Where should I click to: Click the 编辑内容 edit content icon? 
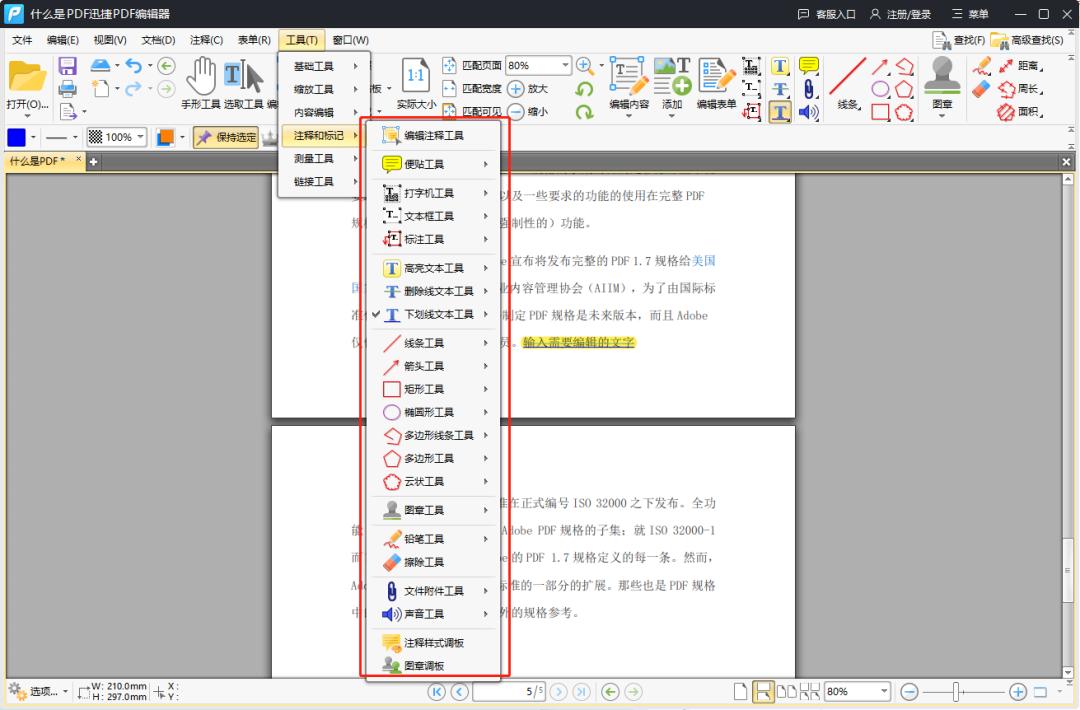coord(629,82)
